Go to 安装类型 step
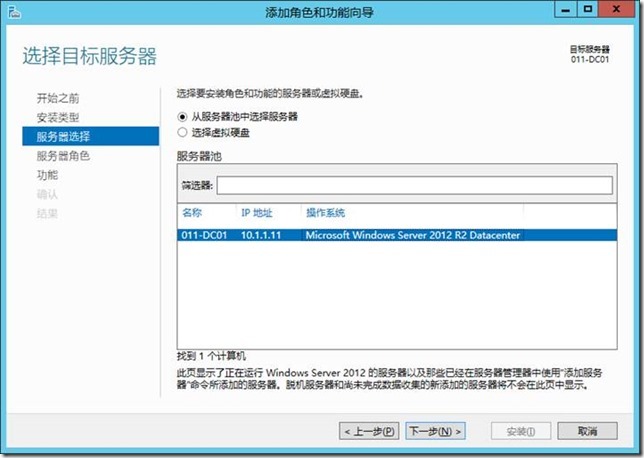The image size is (644, 458). pyautogui.click(x=58, y=117)
